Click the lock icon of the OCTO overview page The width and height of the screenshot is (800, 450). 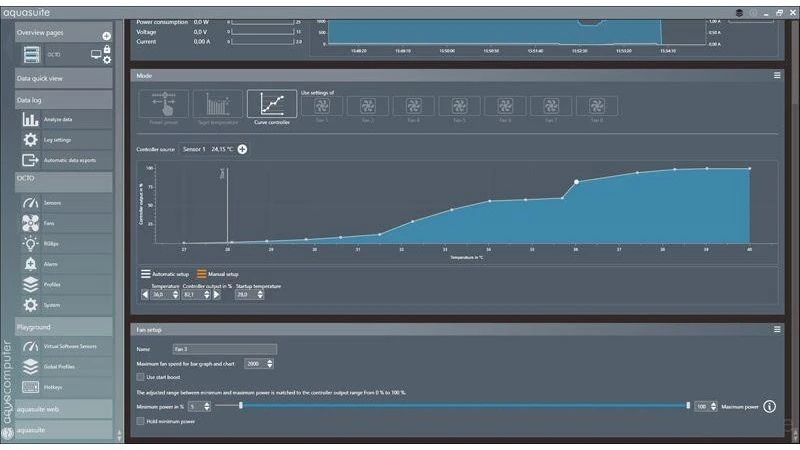[x=107, y=49]
